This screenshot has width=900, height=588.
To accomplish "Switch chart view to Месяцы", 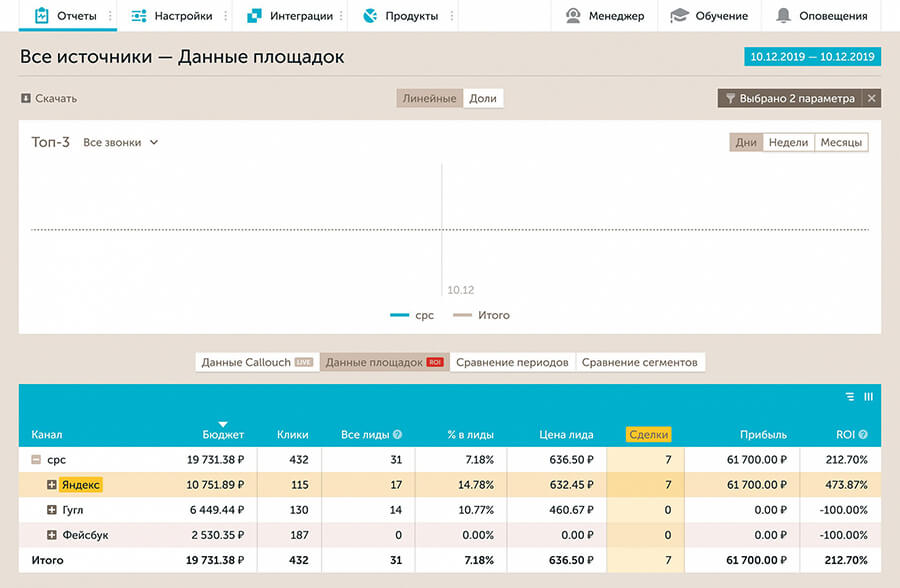I will point(842,142).
